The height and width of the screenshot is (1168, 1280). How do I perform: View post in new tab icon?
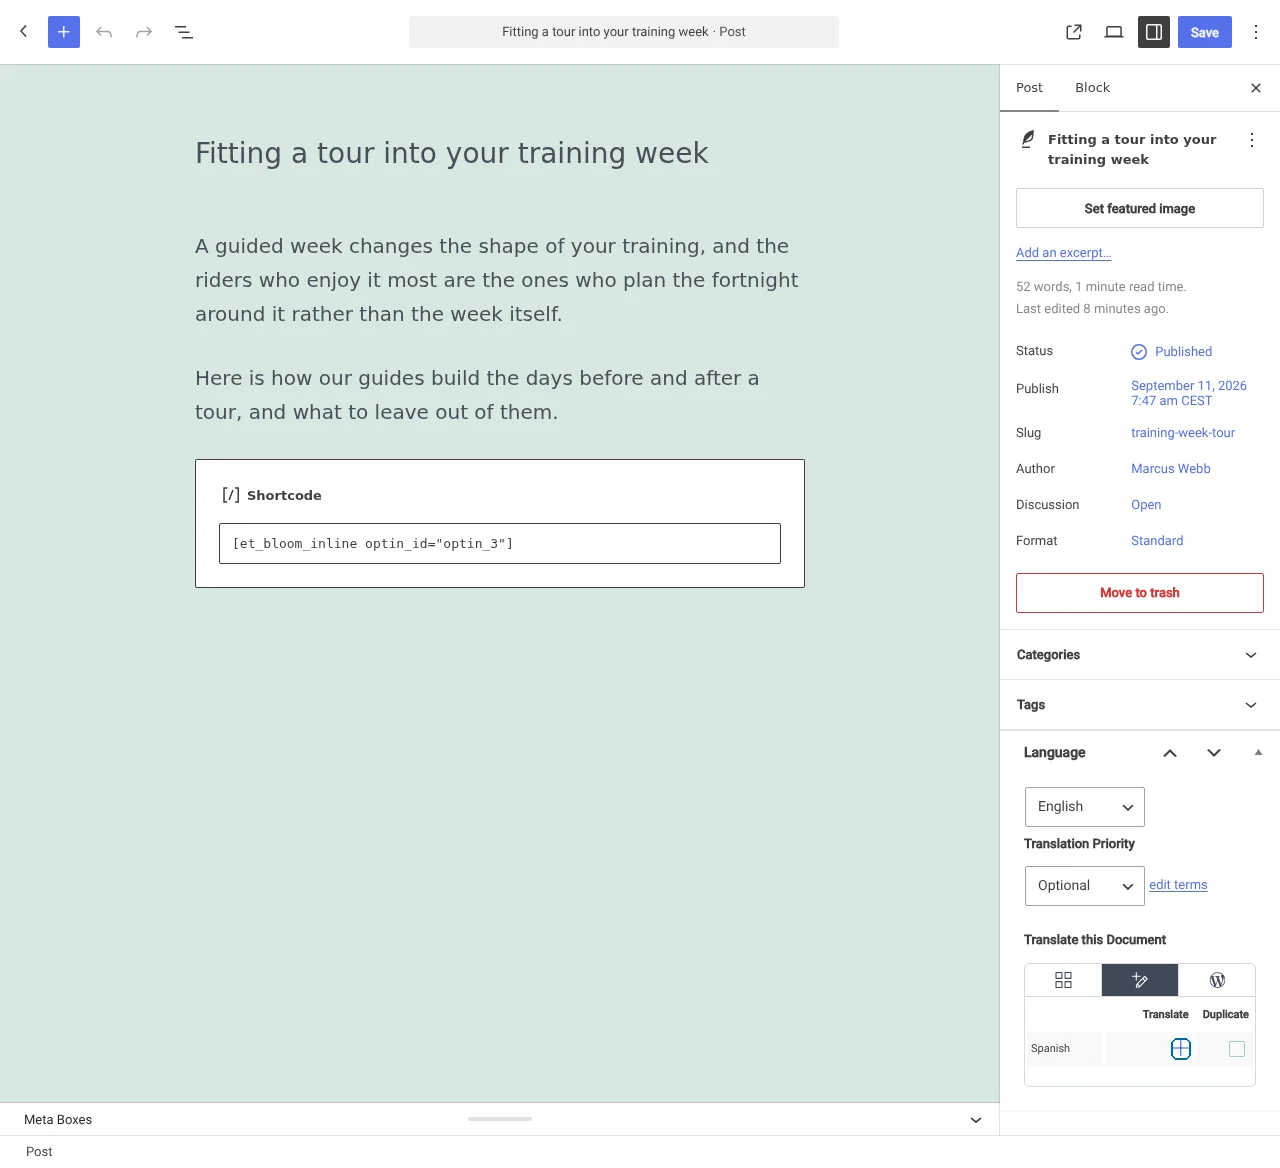tap(1074, 32)
